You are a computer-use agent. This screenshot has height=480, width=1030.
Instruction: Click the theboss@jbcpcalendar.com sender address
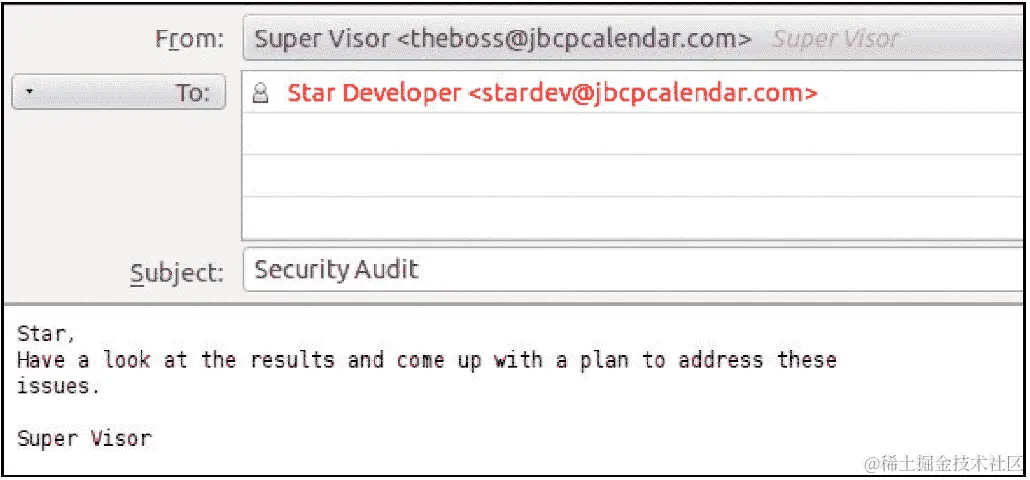click(575, 39)
